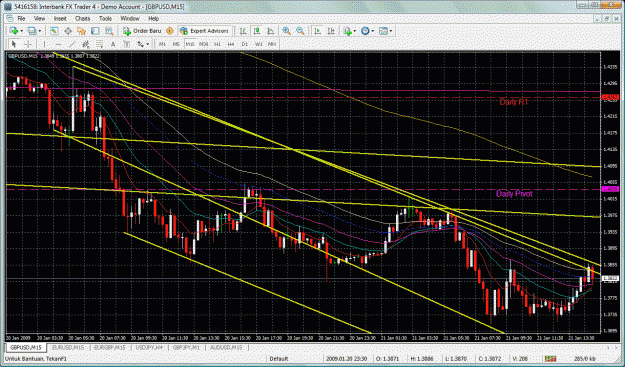Screen dimensions: 625x367
Task: Open the Indicators list icon
Action: pos(347,31)
